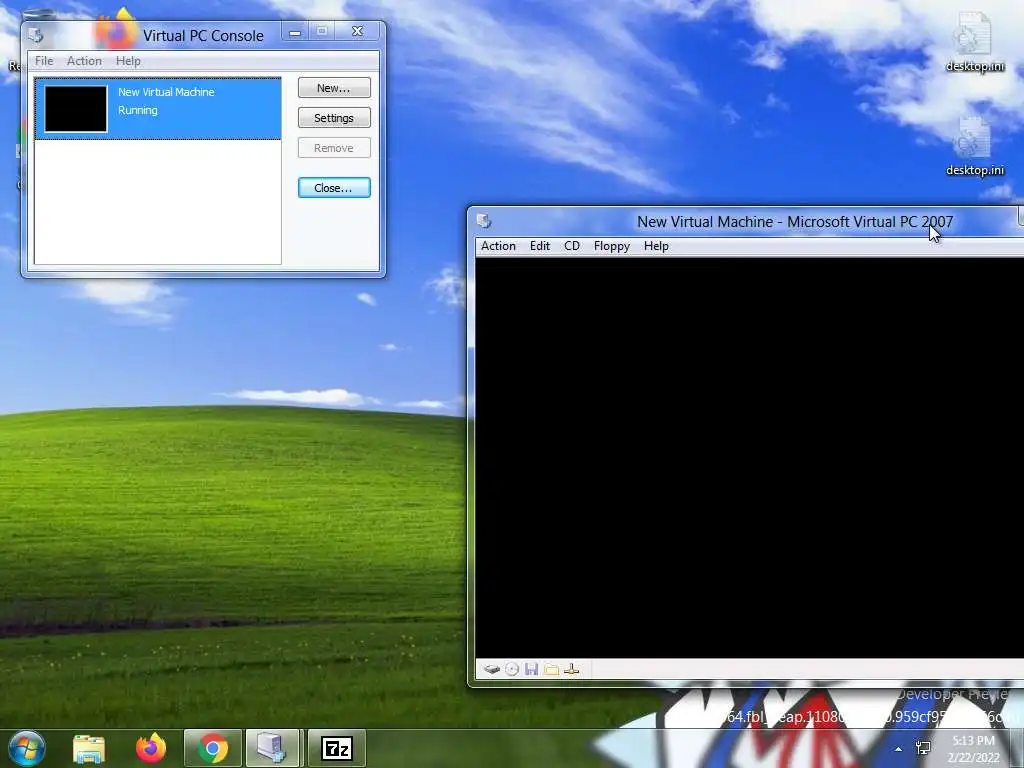Switch to Chrome in the taskbar

click(213, 748)
